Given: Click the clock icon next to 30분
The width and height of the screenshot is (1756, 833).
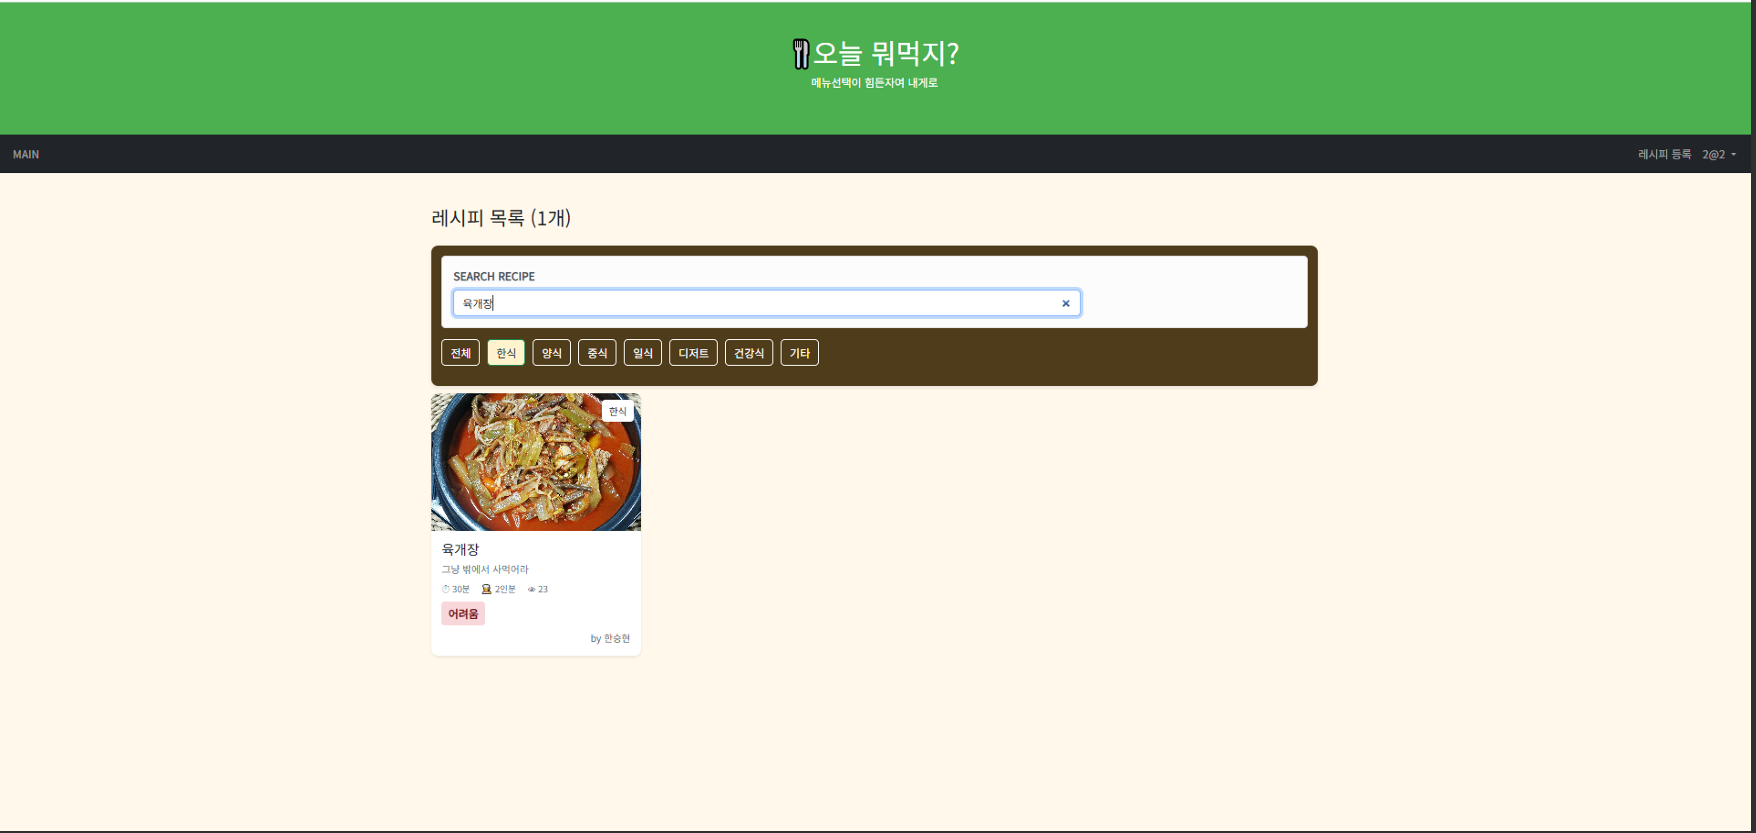Looking at the screenshot, I should click(x=446, y=589).
